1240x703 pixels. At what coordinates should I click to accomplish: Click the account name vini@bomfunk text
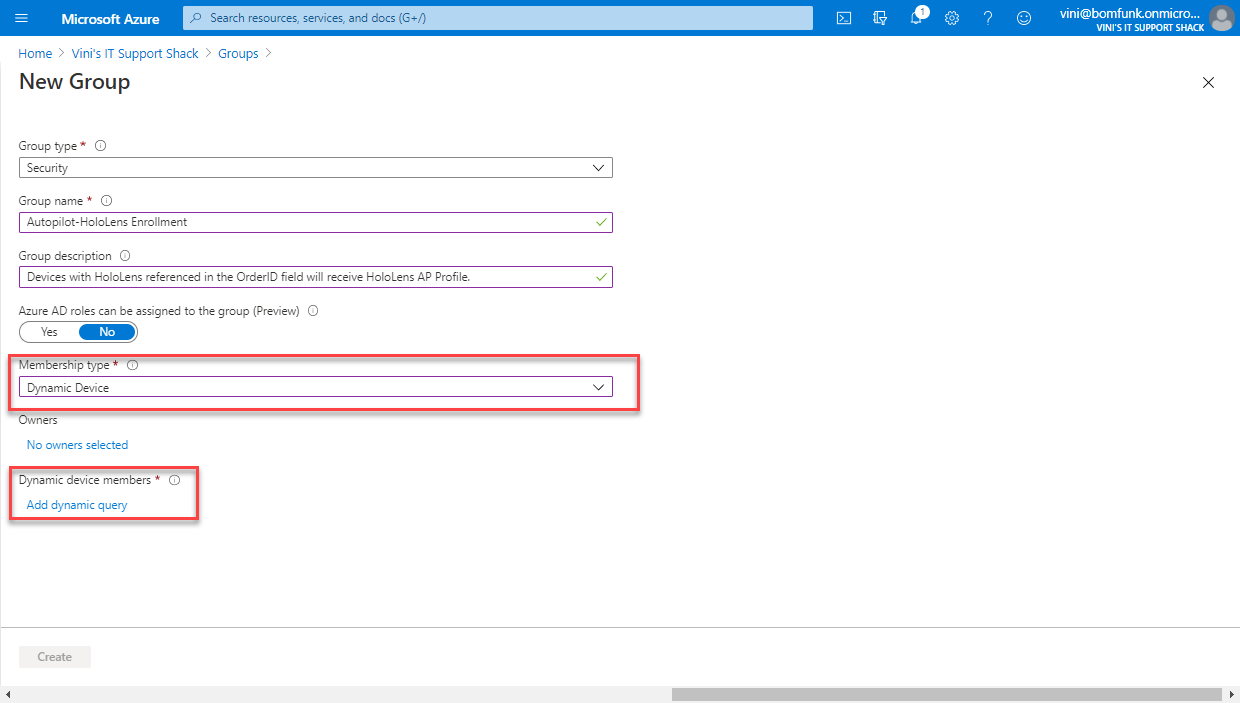click(x=1132, y=13)
